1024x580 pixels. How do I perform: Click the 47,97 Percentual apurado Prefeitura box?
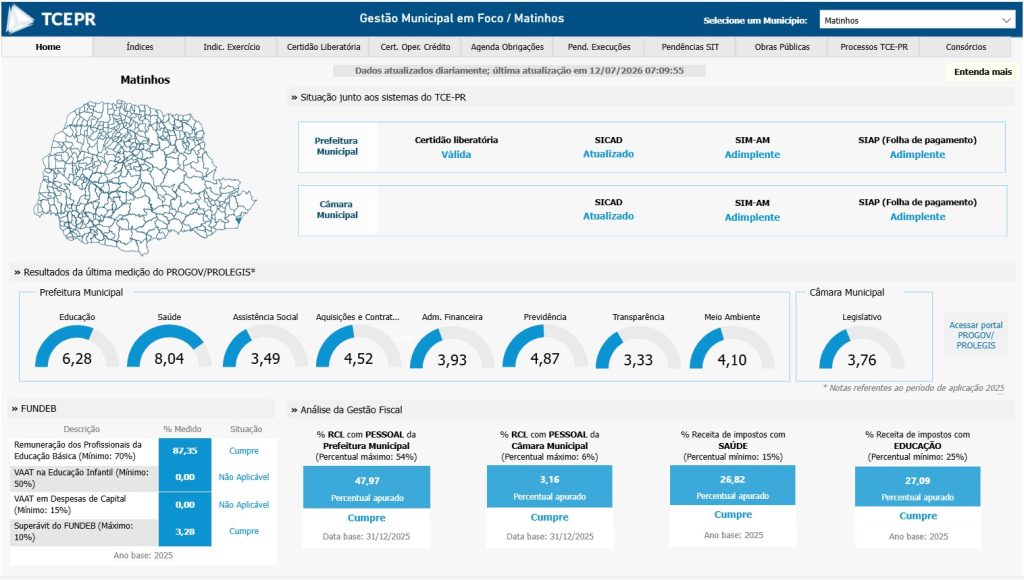[366, 487]
